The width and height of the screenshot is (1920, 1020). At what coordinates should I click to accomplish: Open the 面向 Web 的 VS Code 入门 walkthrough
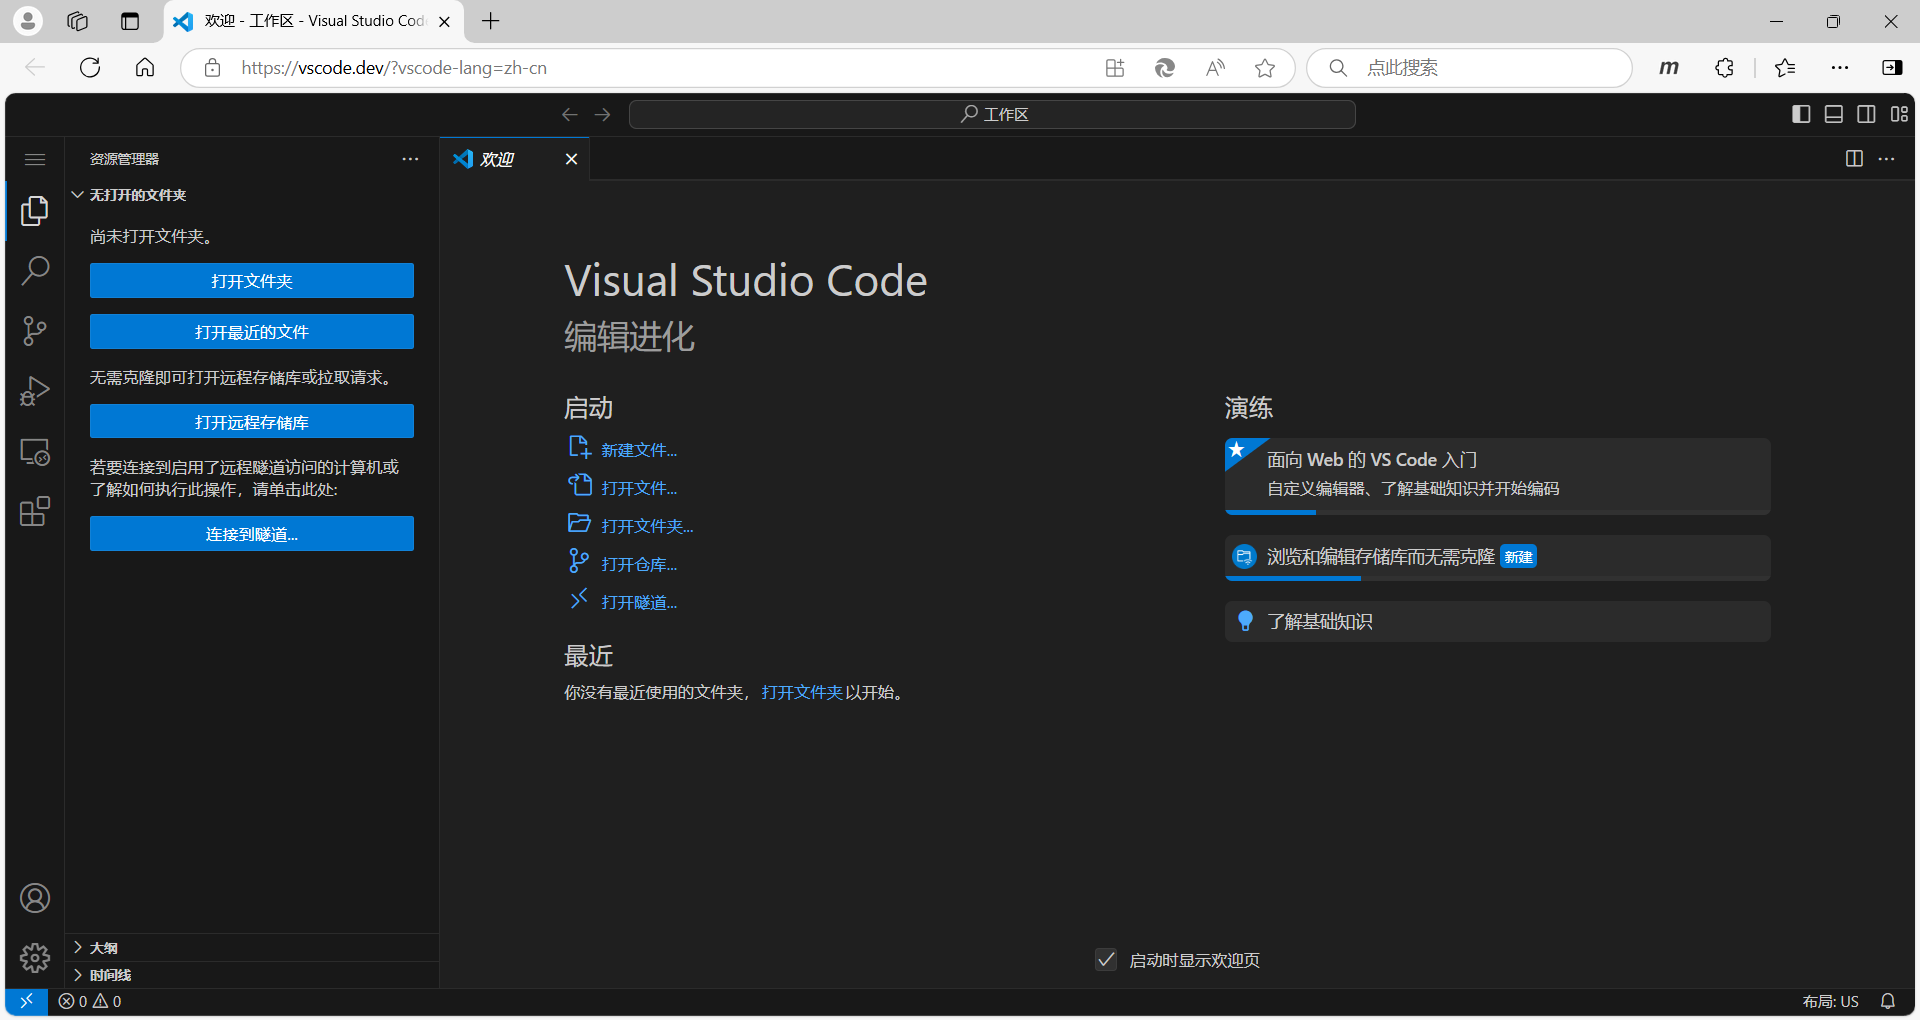pos(1498,476)
